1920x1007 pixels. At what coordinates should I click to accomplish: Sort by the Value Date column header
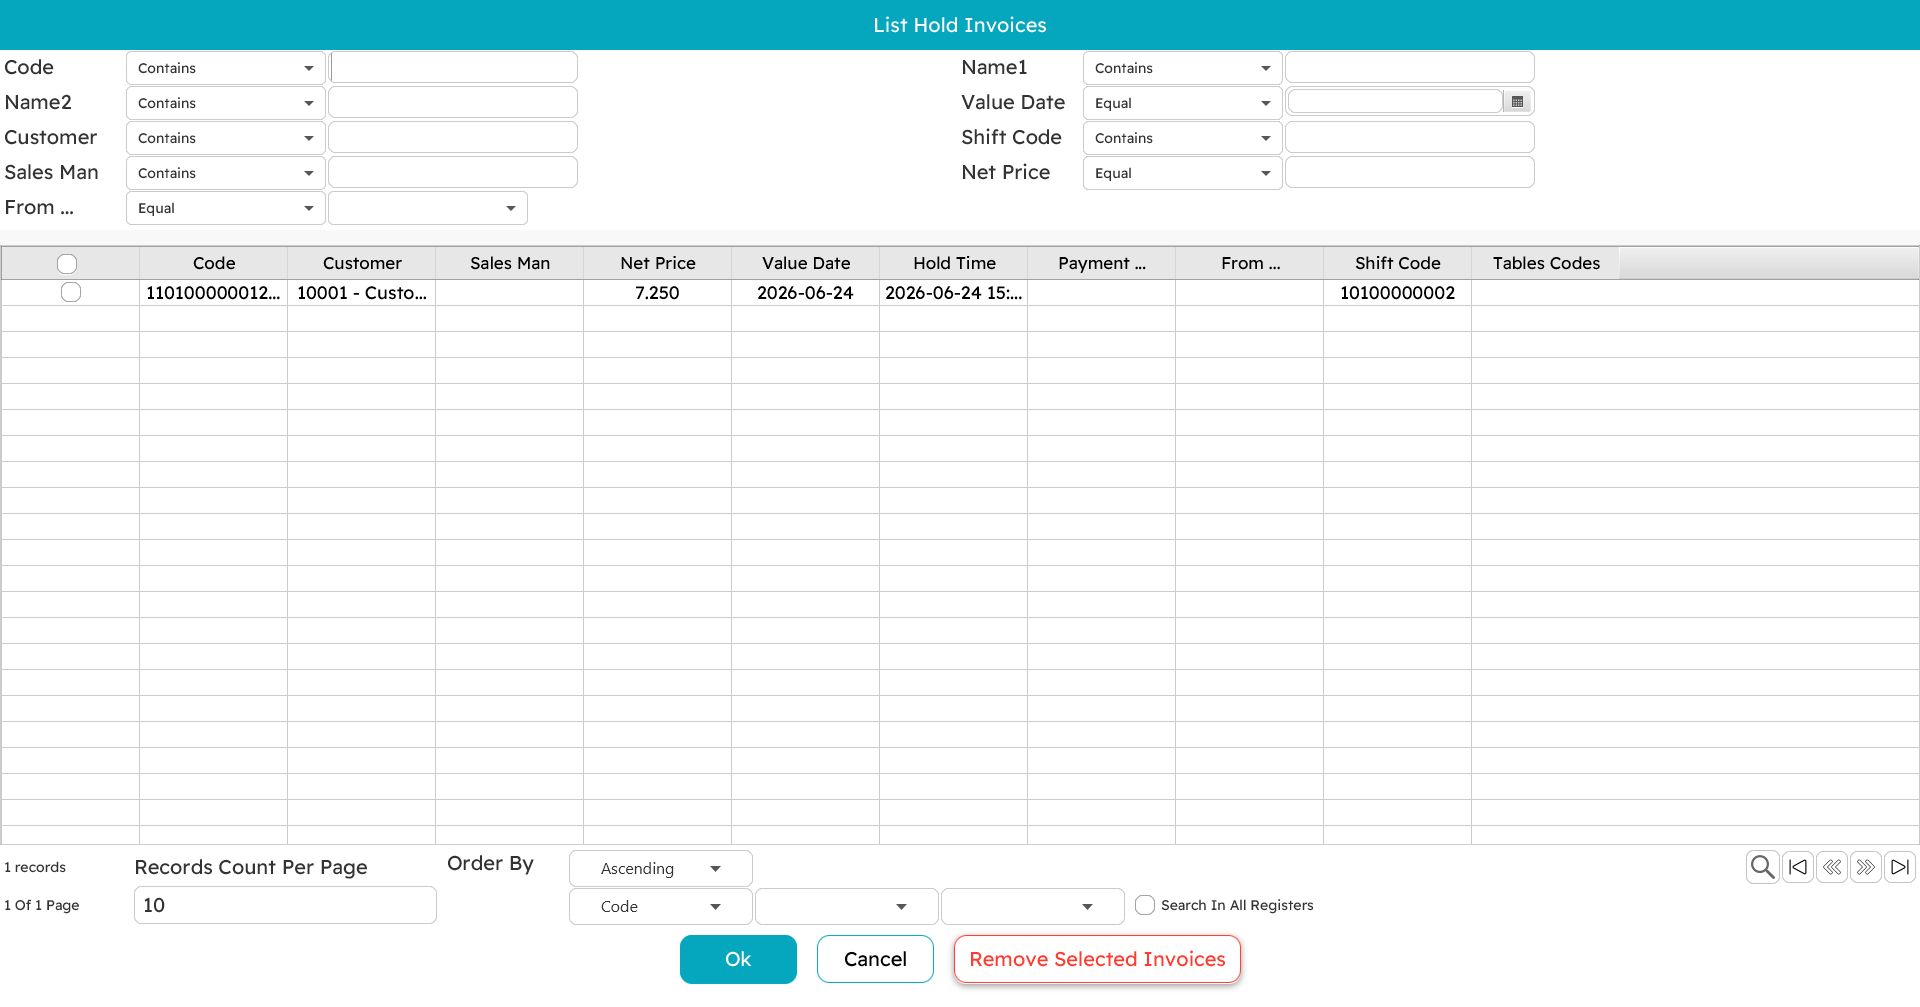pyautogui.click(x=806, y=263)
